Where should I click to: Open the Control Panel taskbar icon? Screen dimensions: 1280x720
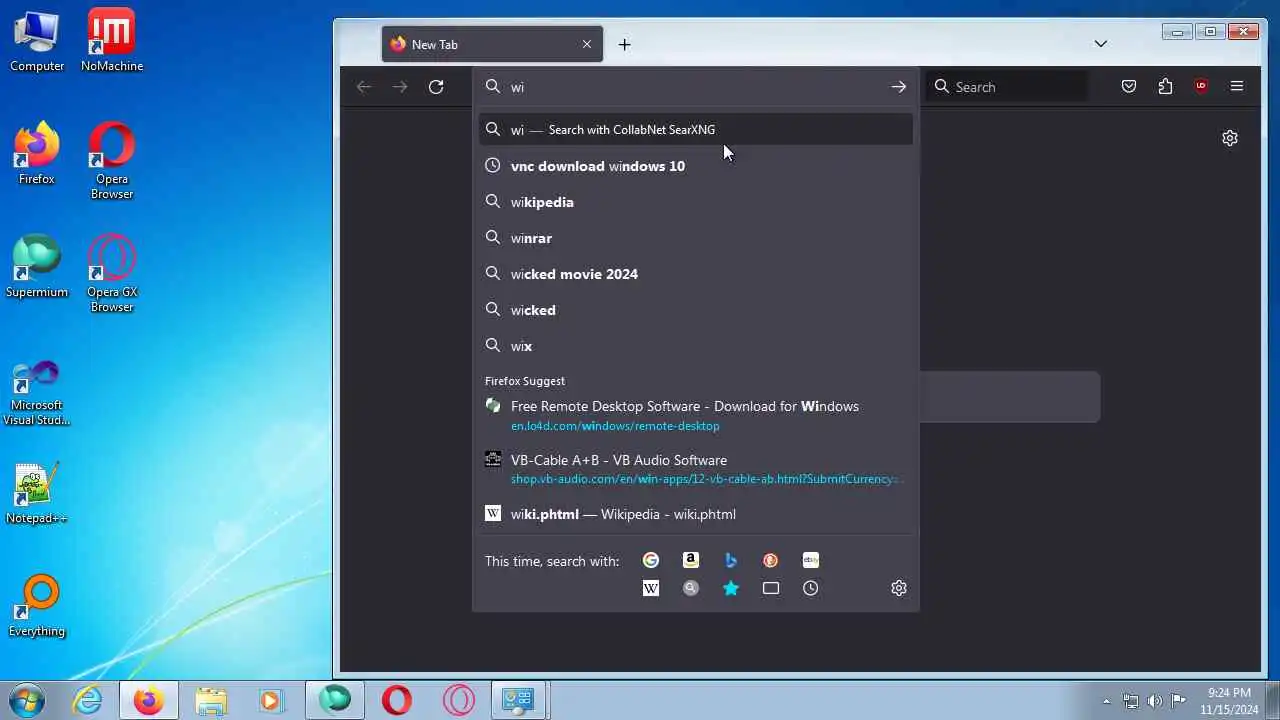[518, 700]
